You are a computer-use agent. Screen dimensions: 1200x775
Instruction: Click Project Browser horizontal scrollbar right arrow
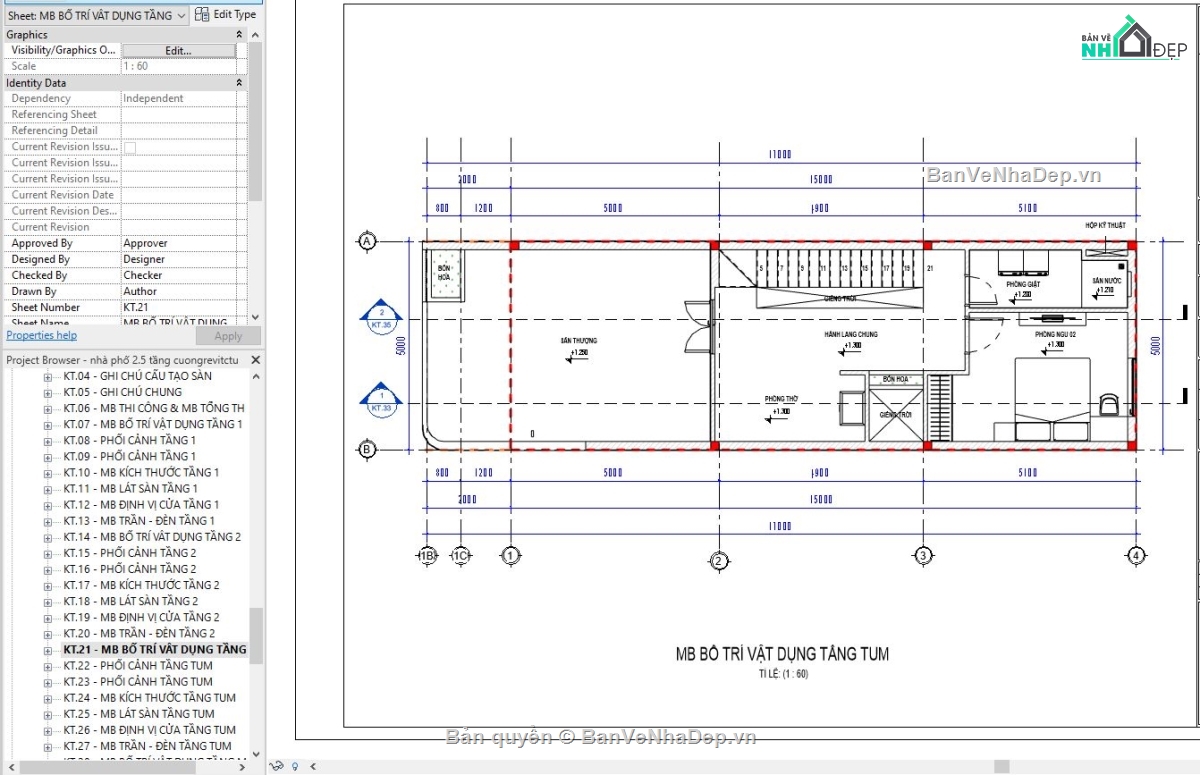[x=243, y=766]
